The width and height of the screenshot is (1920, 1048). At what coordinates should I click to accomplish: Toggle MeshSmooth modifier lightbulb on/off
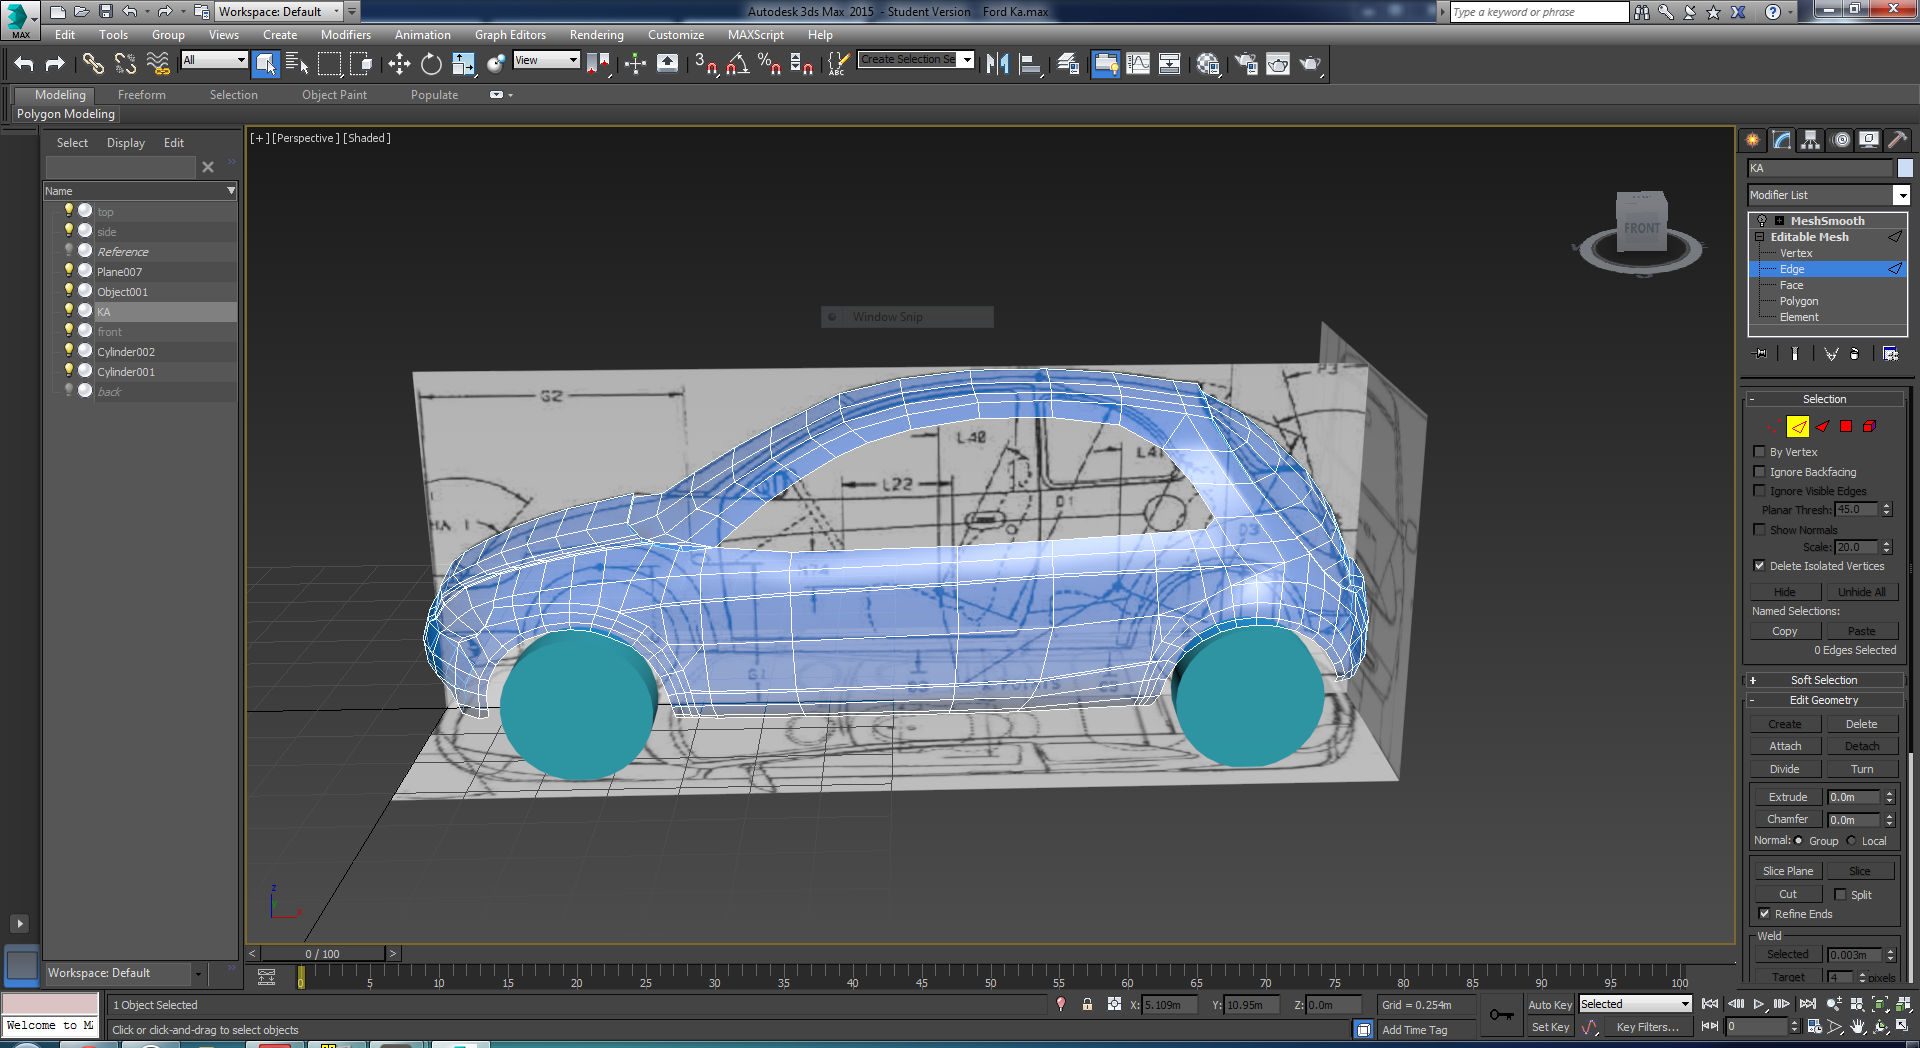click(1762, 221)
